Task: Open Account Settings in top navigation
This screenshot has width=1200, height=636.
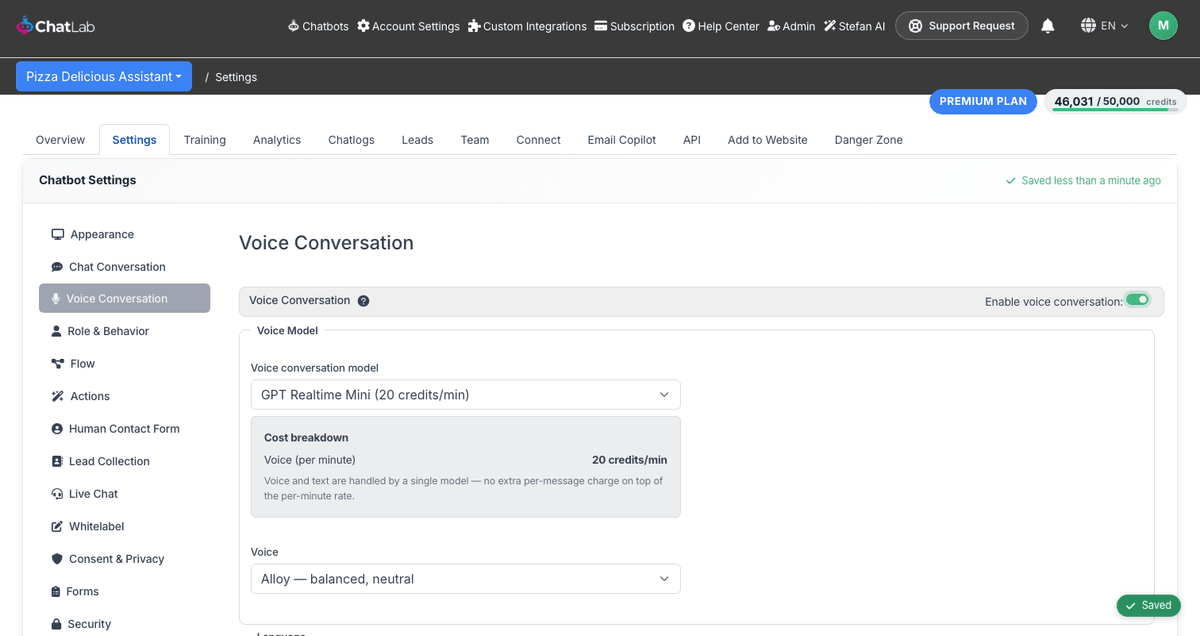Action: coord(408,26)
